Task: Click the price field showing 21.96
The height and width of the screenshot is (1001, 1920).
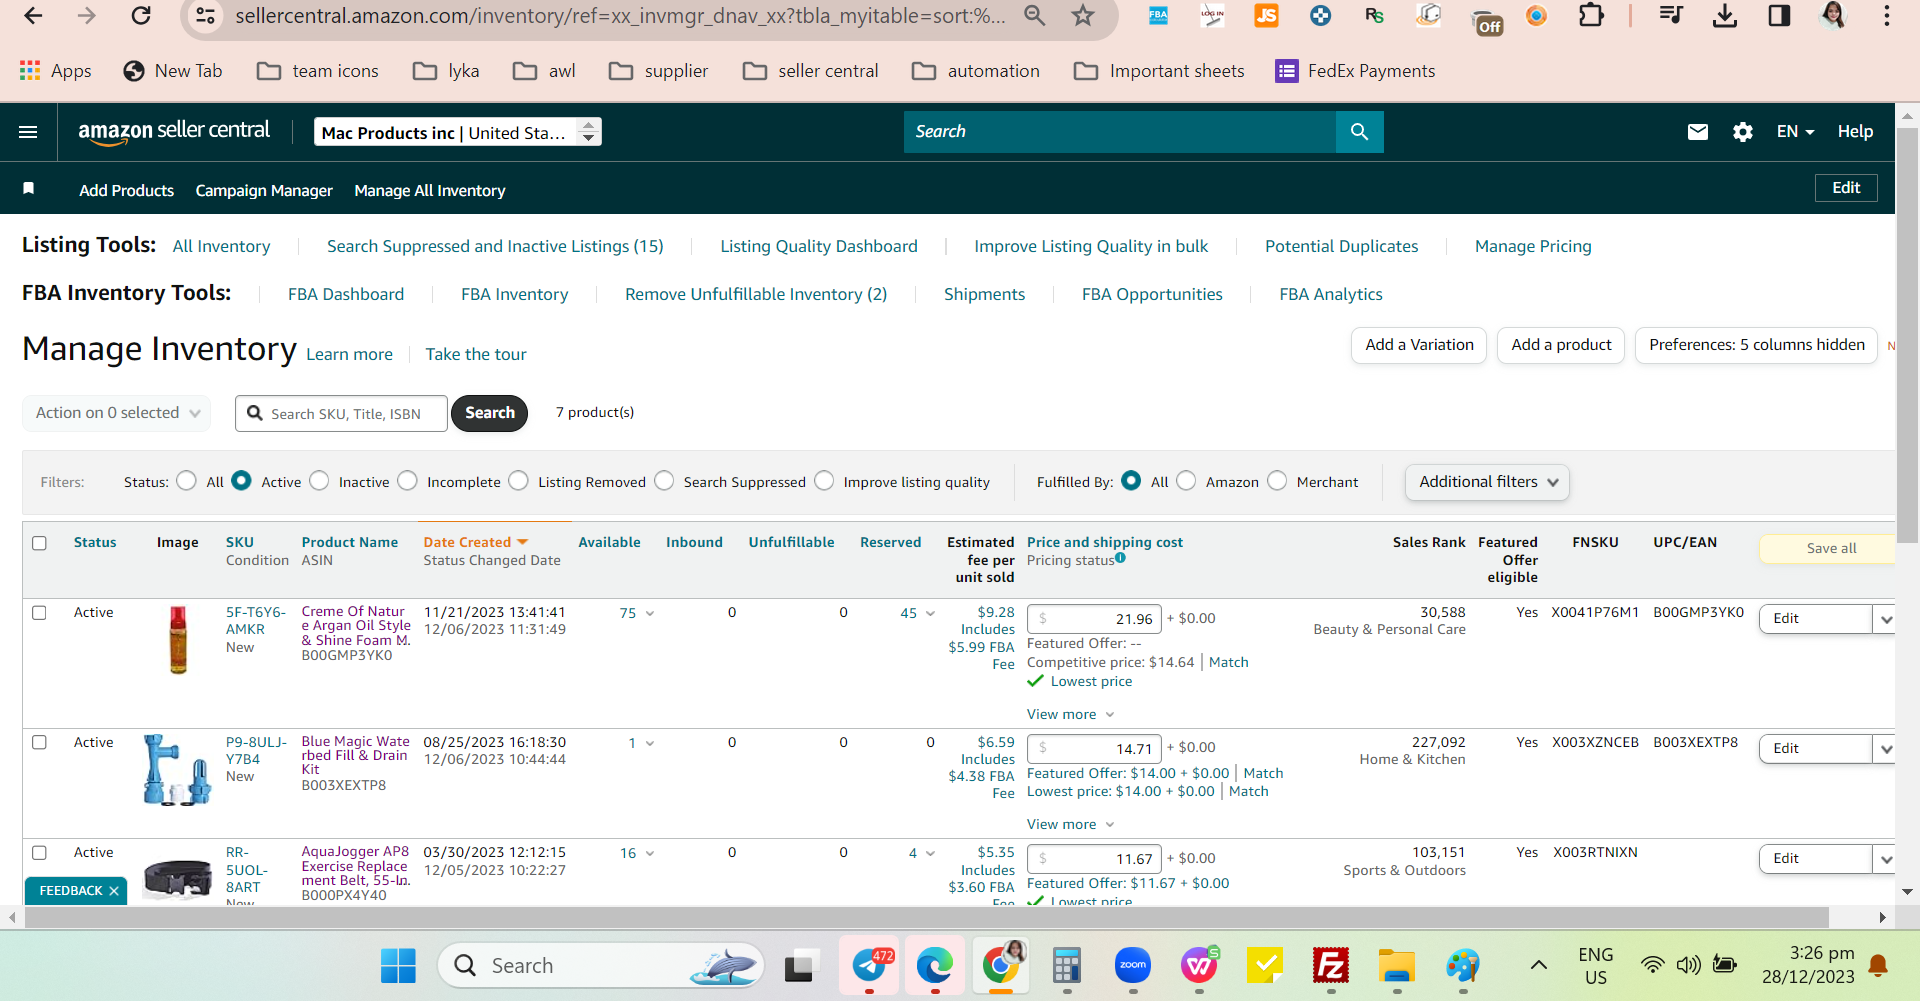Action: pos(1096,619)
